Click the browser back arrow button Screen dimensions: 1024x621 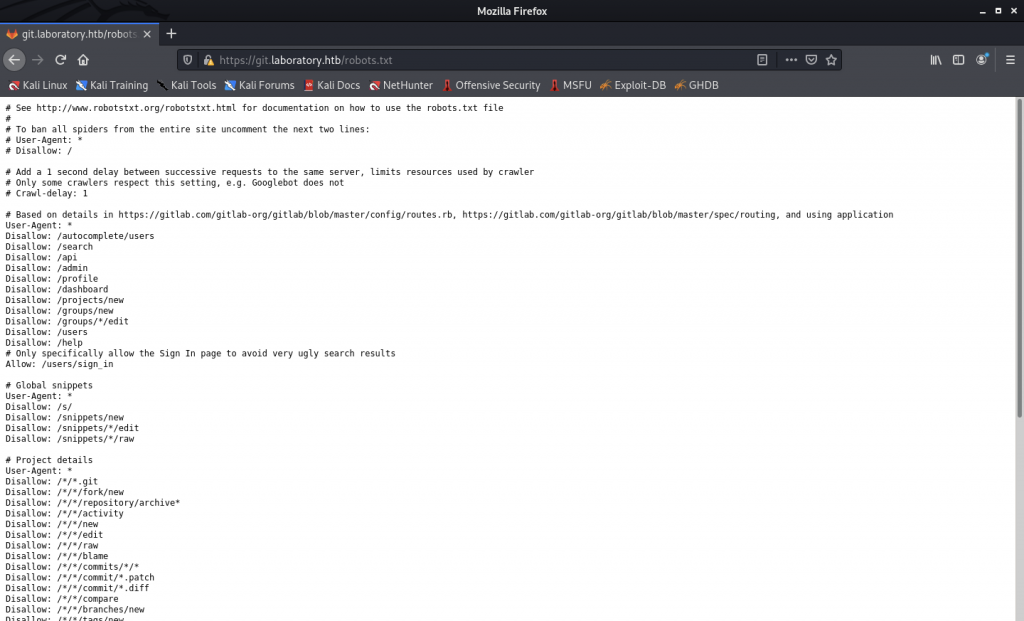pyautogui.click(x=14, y=60)
